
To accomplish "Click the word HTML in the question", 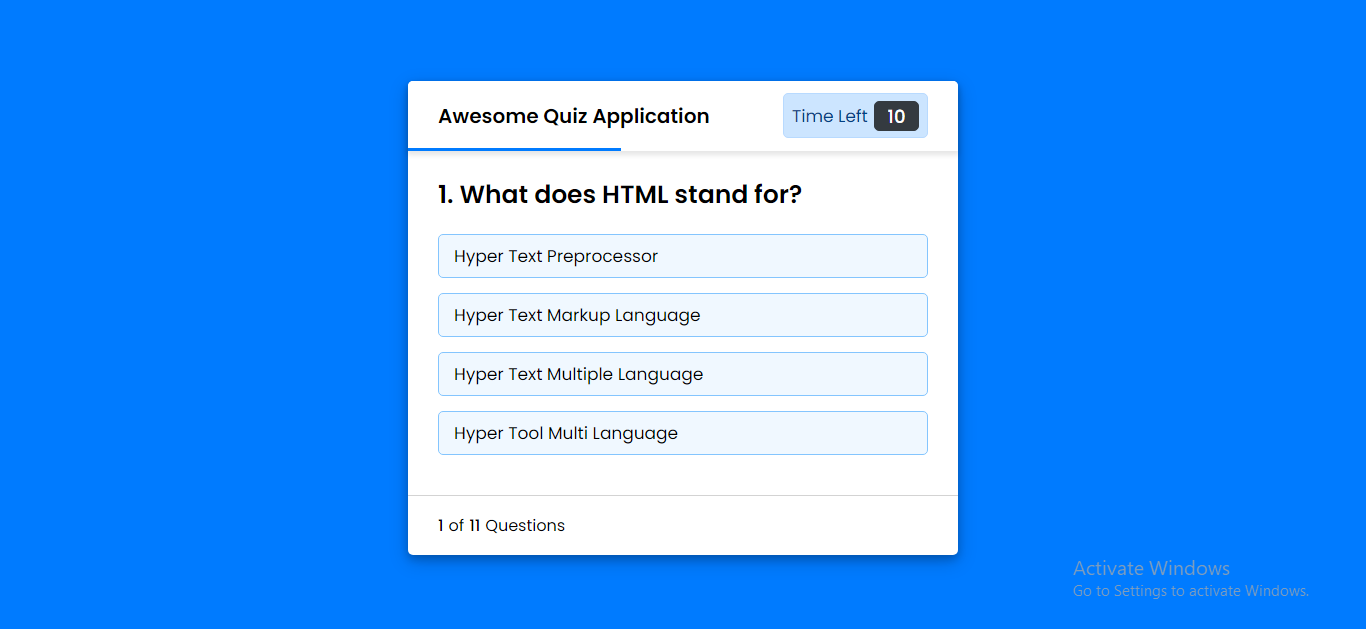I will (635, 194).
